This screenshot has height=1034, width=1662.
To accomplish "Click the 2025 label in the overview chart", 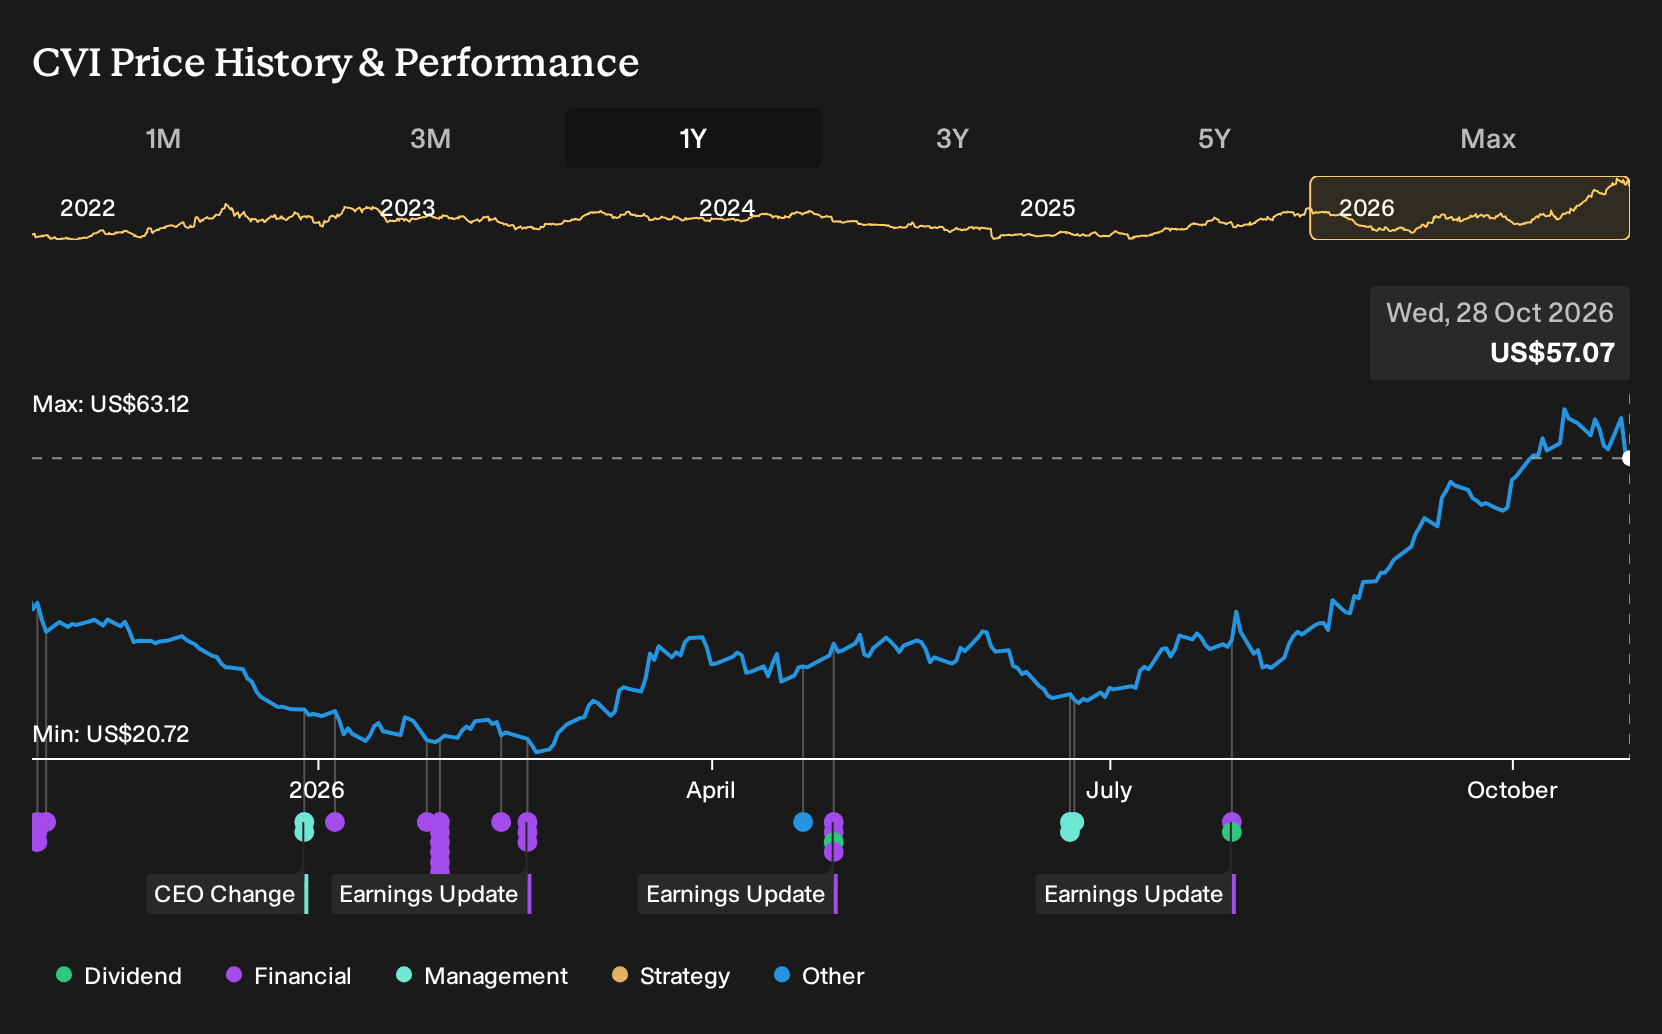I will [x=1047, y=208].
